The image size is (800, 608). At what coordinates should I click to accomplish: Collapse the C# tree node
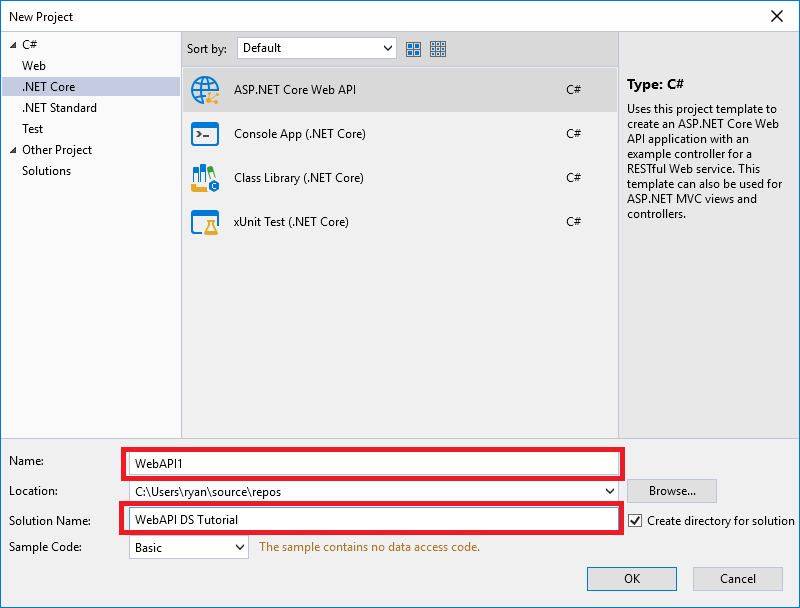[12, 45]
